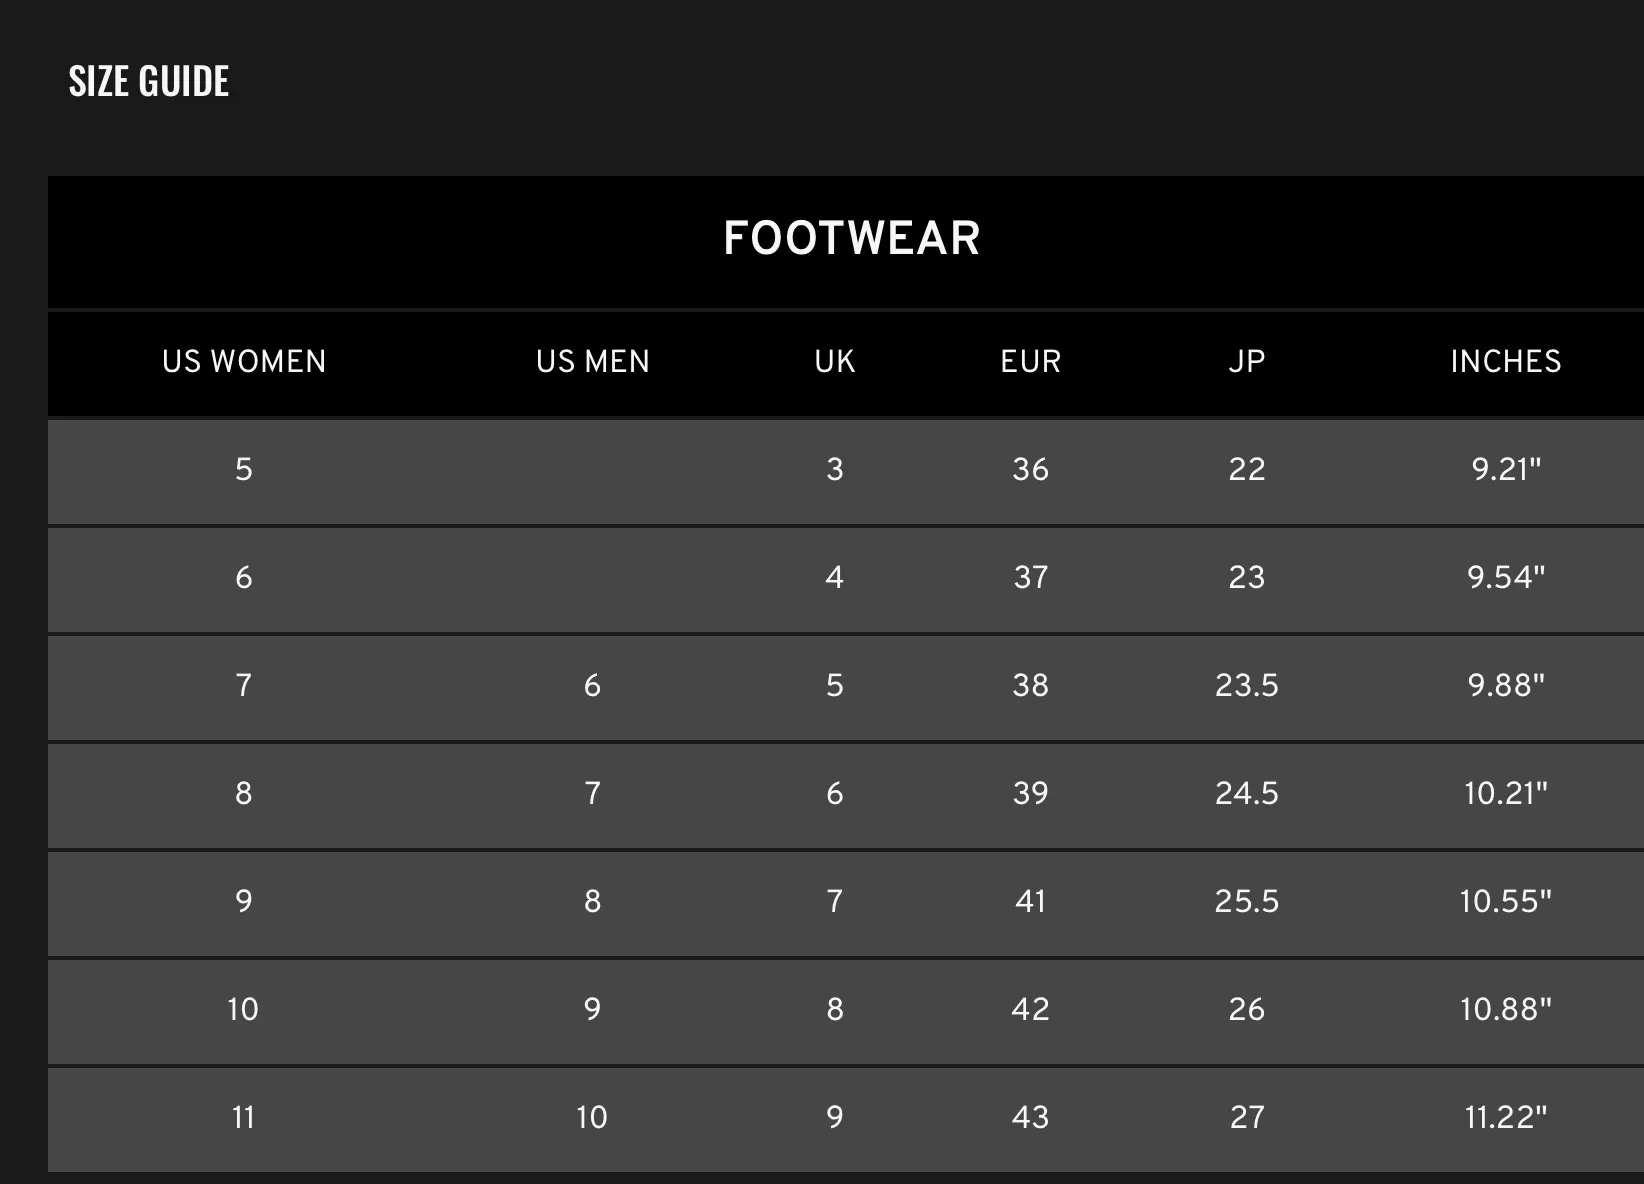Click the JP column header

click(x=1247, y=361)
